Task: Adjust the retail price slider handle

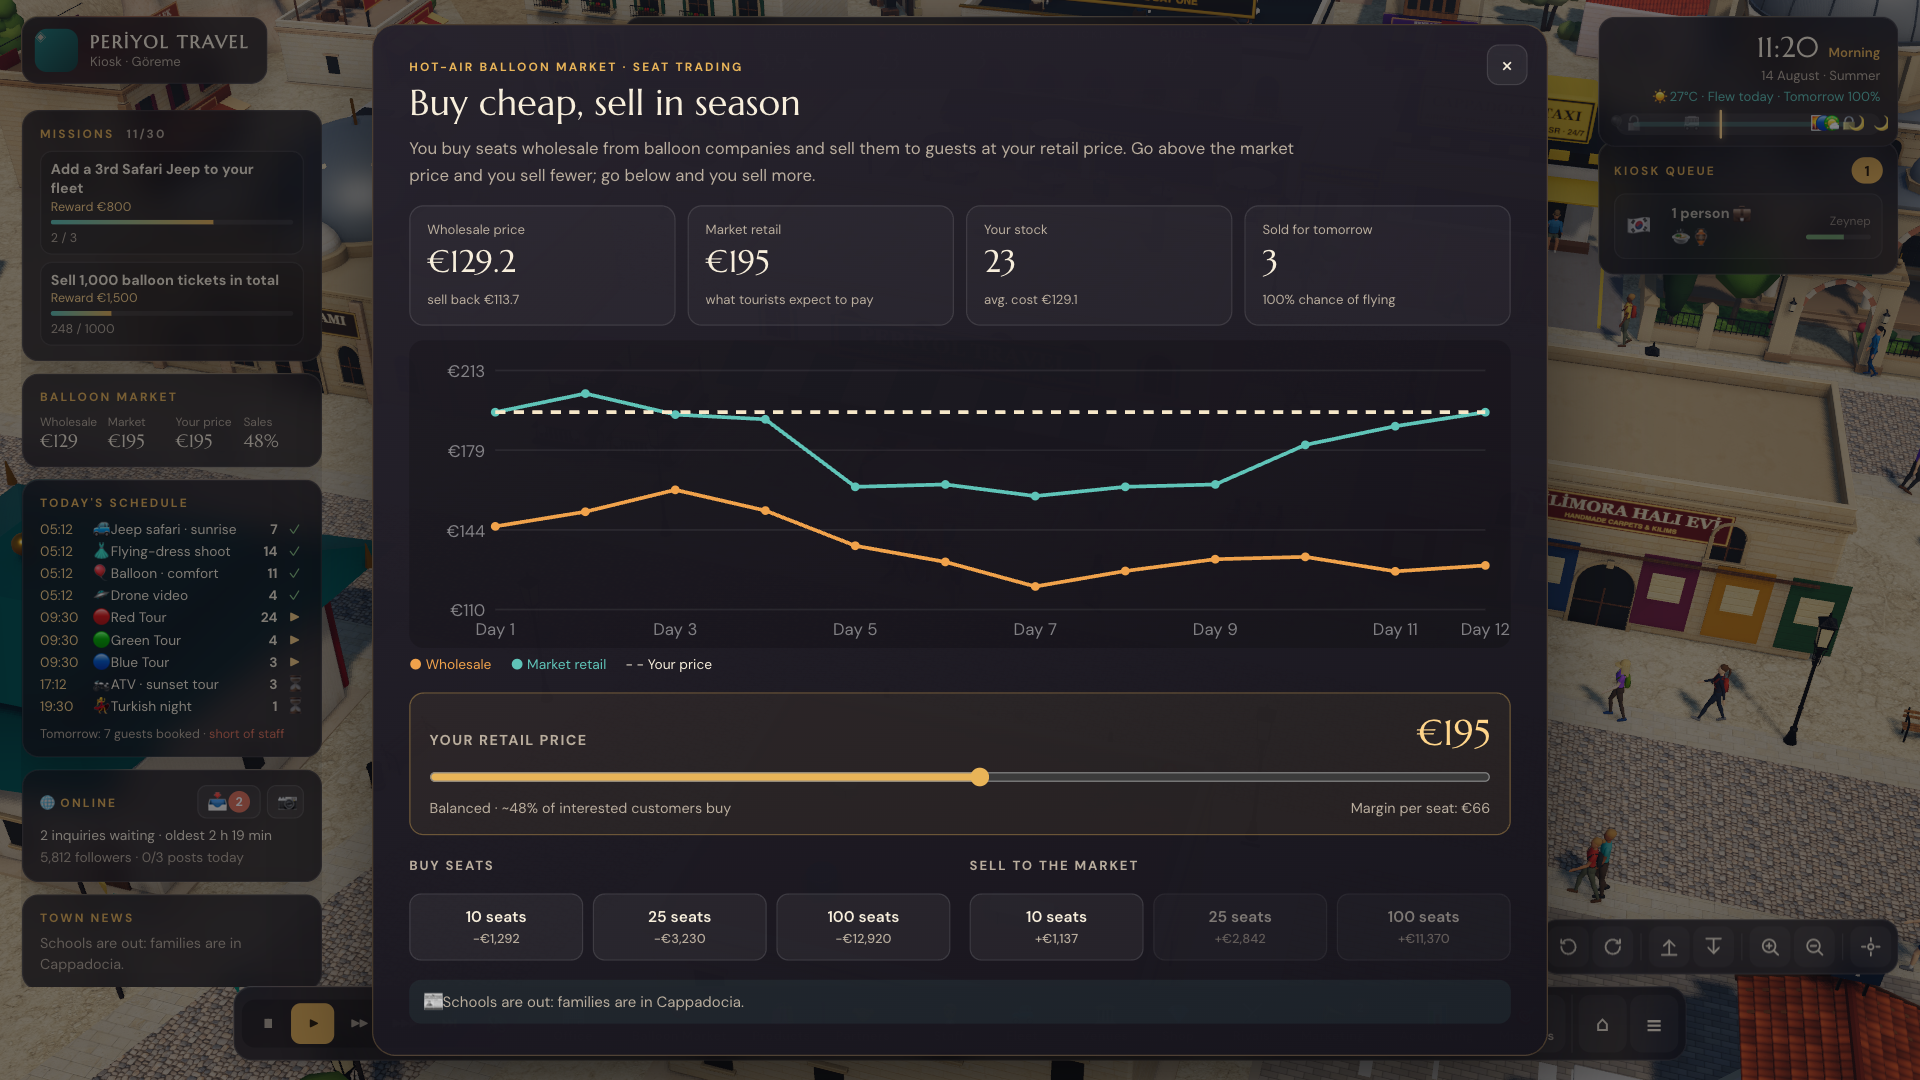Action: click(980, 777)
